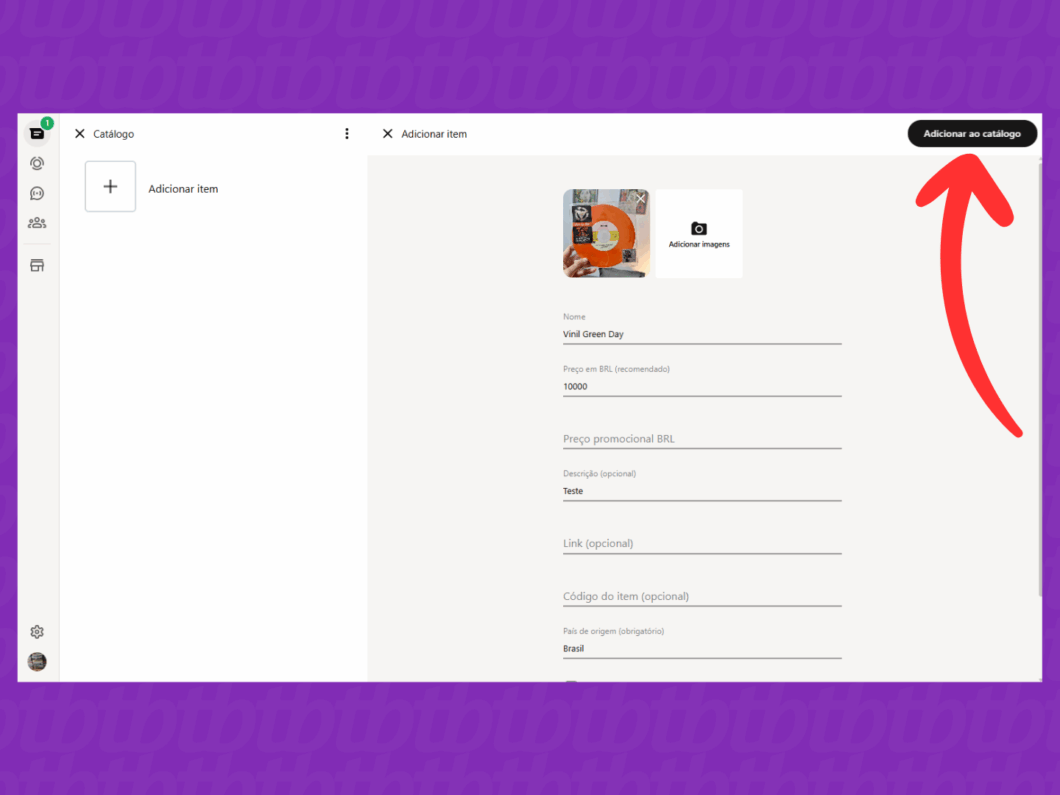1060x795 pixels.
Task: Focus the Link (opcional) field
Action: (701, 544)
